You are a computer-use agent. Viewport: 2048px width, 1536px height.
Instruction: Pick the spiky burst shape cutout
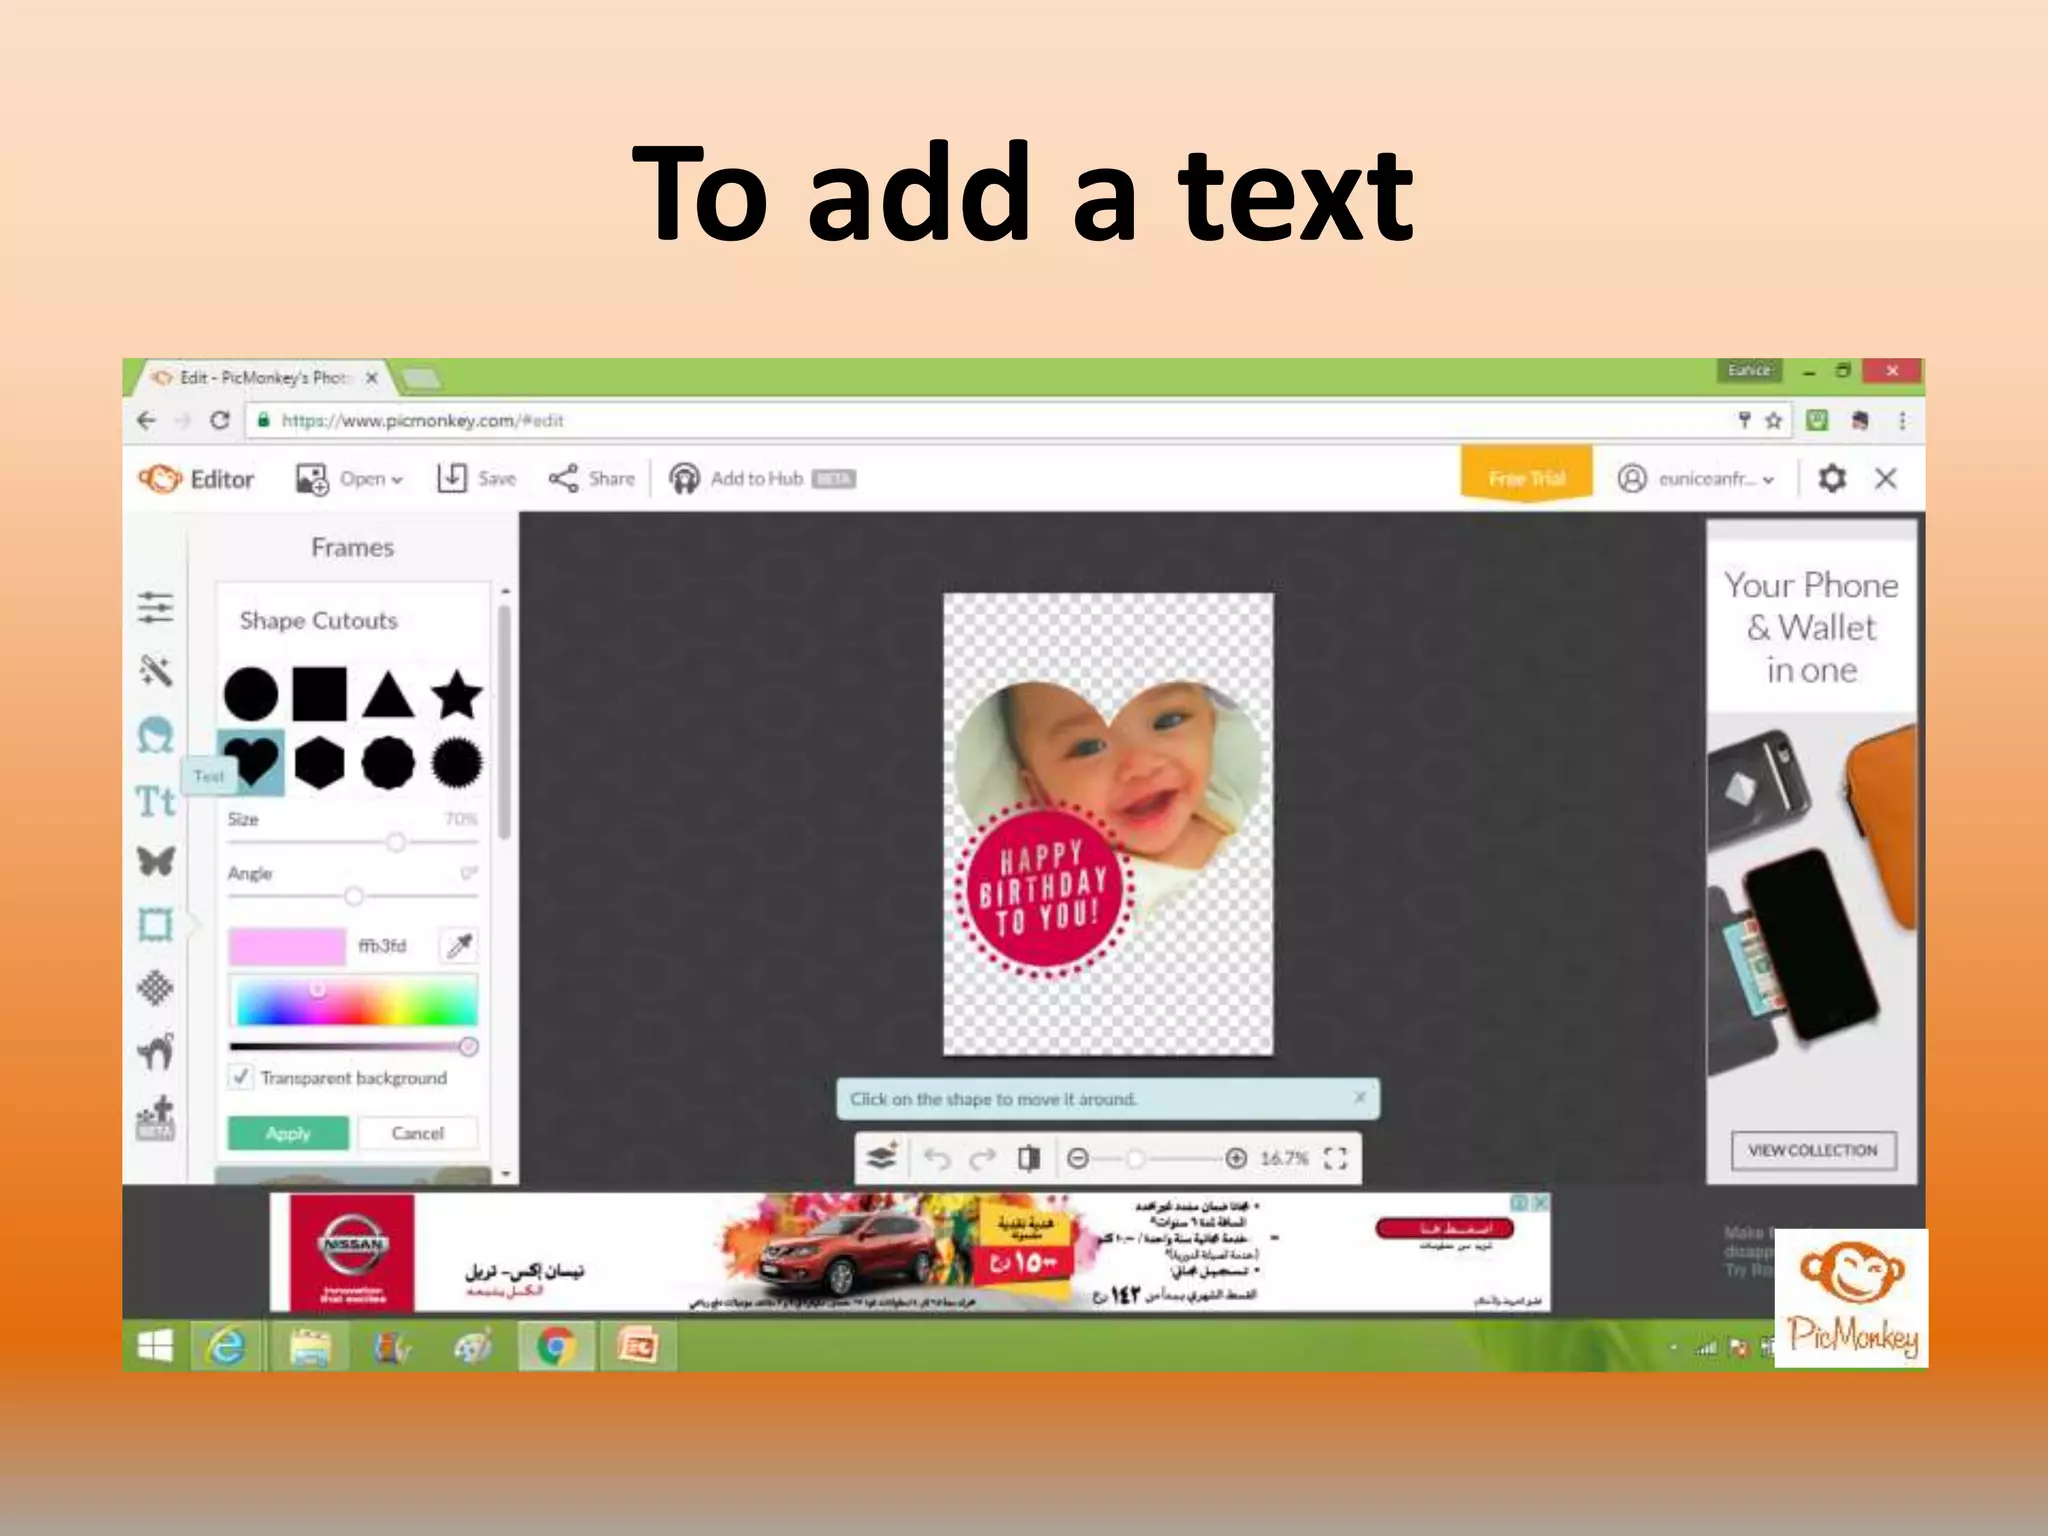(x=457, y=763)
